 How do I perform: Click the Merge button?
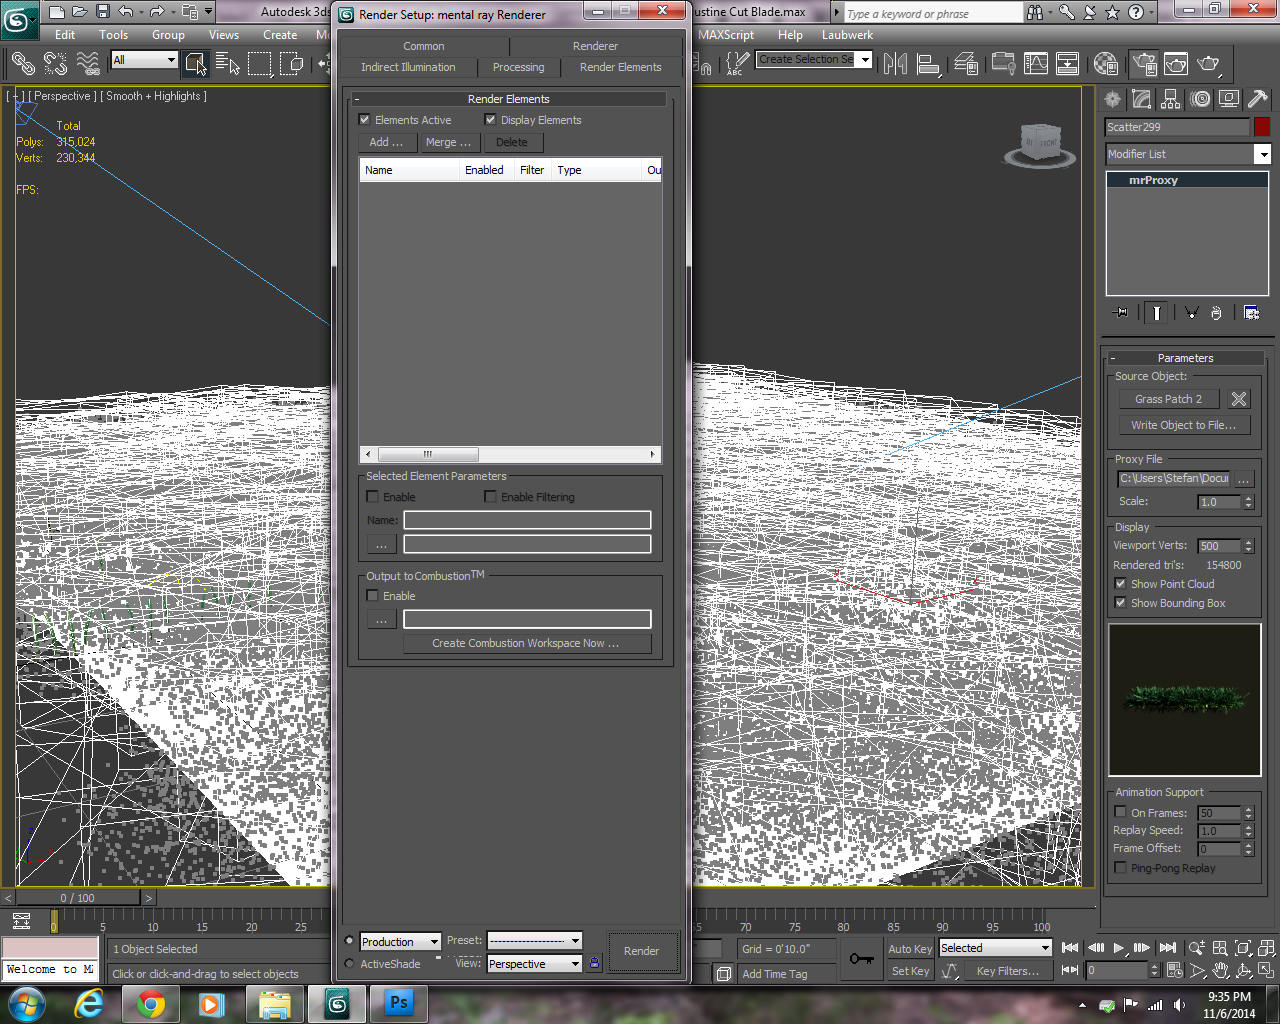(x=448, y=142)
